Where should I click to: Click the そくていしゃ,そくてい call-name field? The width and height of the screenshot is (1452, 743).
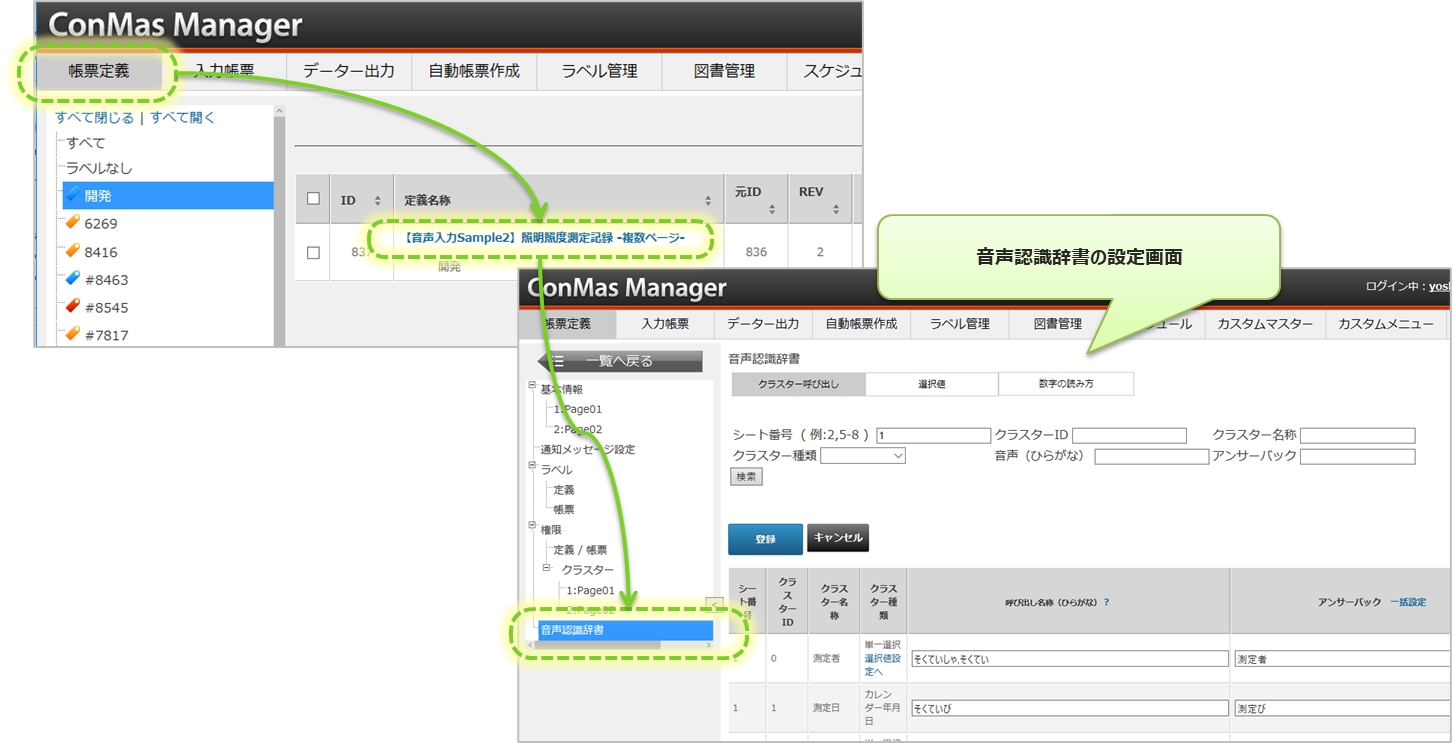tap(1069, 659)
